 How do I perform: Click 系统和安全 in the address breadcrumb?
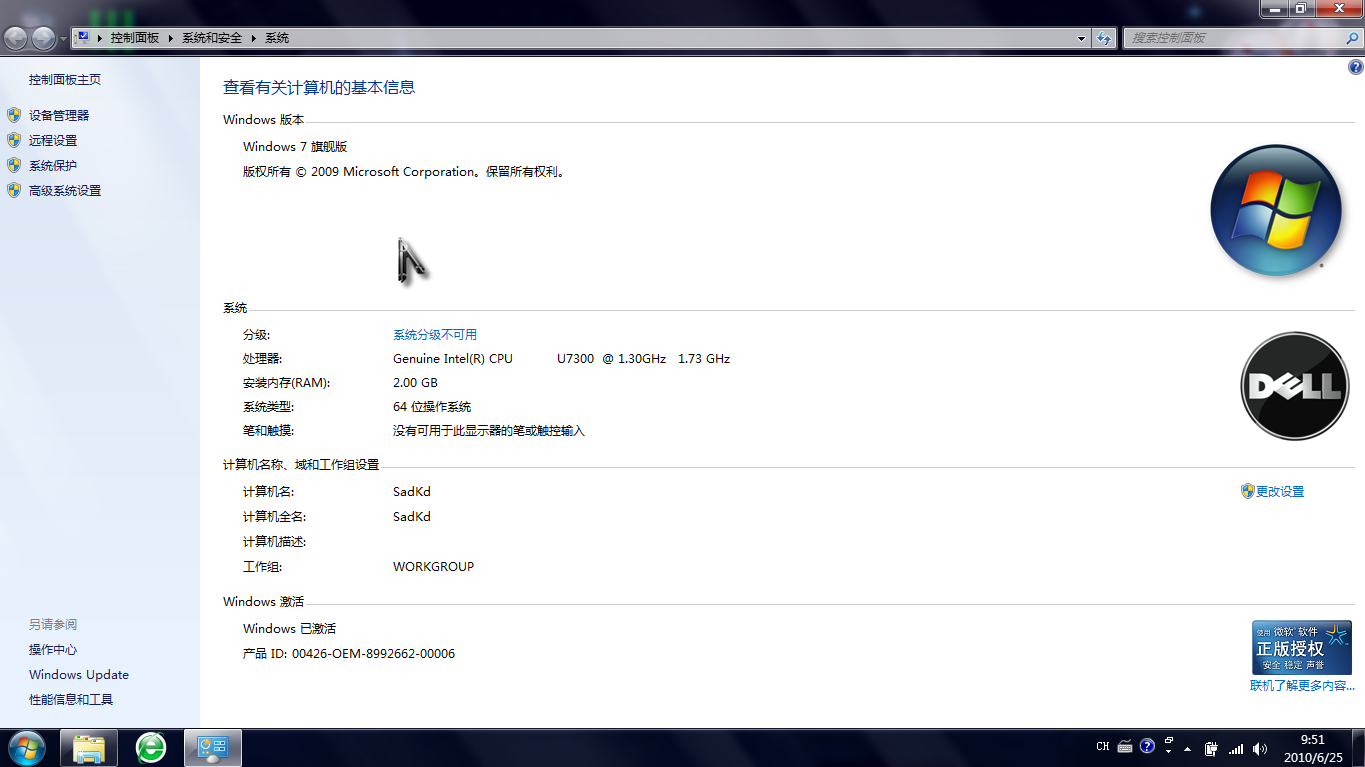[x=212, y=38]
